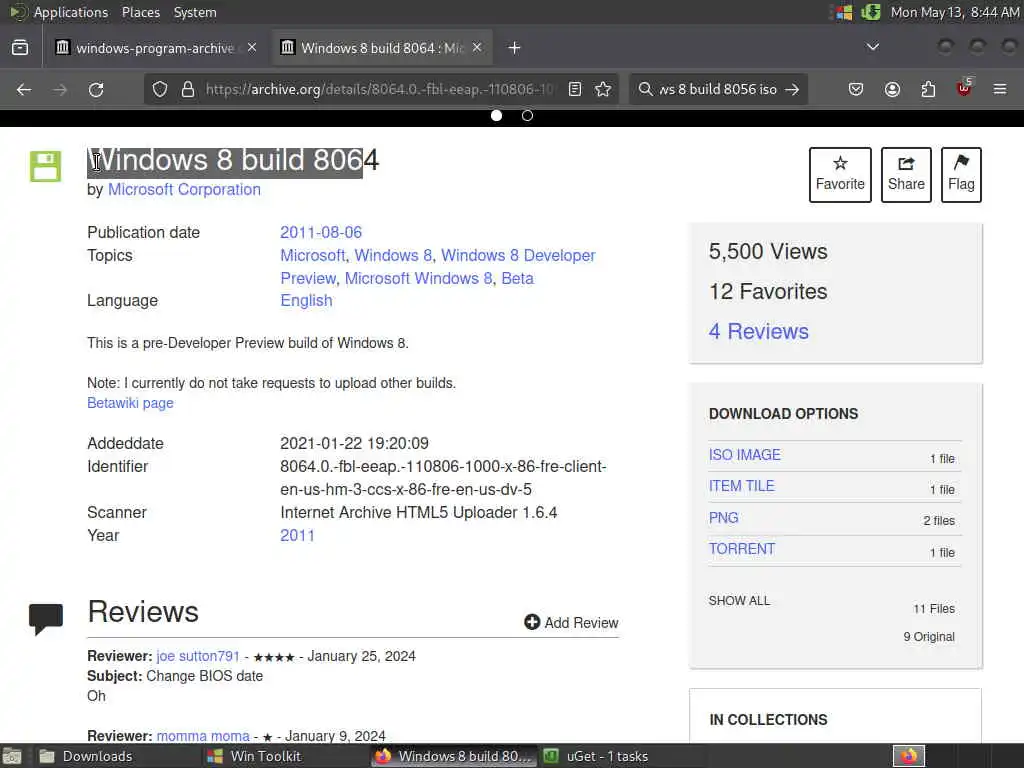Click the Reviews speech bubble icon

click(46, 618)
